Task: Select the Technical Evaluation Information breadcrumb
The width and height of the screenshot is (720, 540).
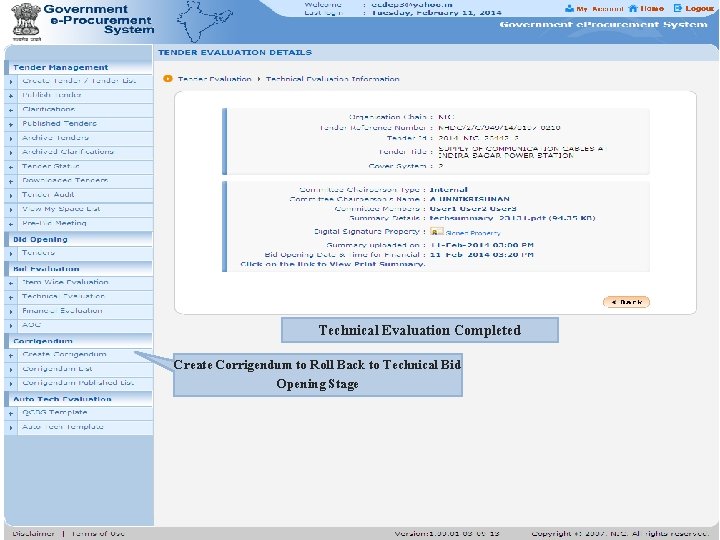Action: click(x=332, y=79)
